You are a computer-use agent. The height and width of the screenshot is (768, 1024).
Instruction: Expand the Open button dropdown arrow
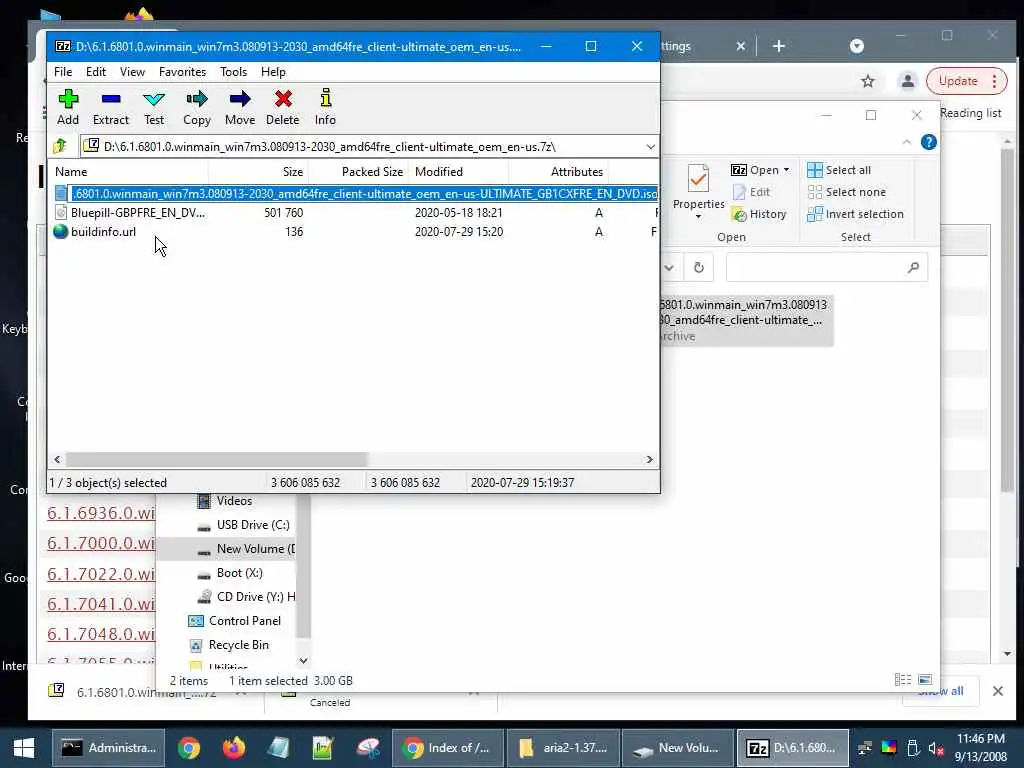[786, 170]
